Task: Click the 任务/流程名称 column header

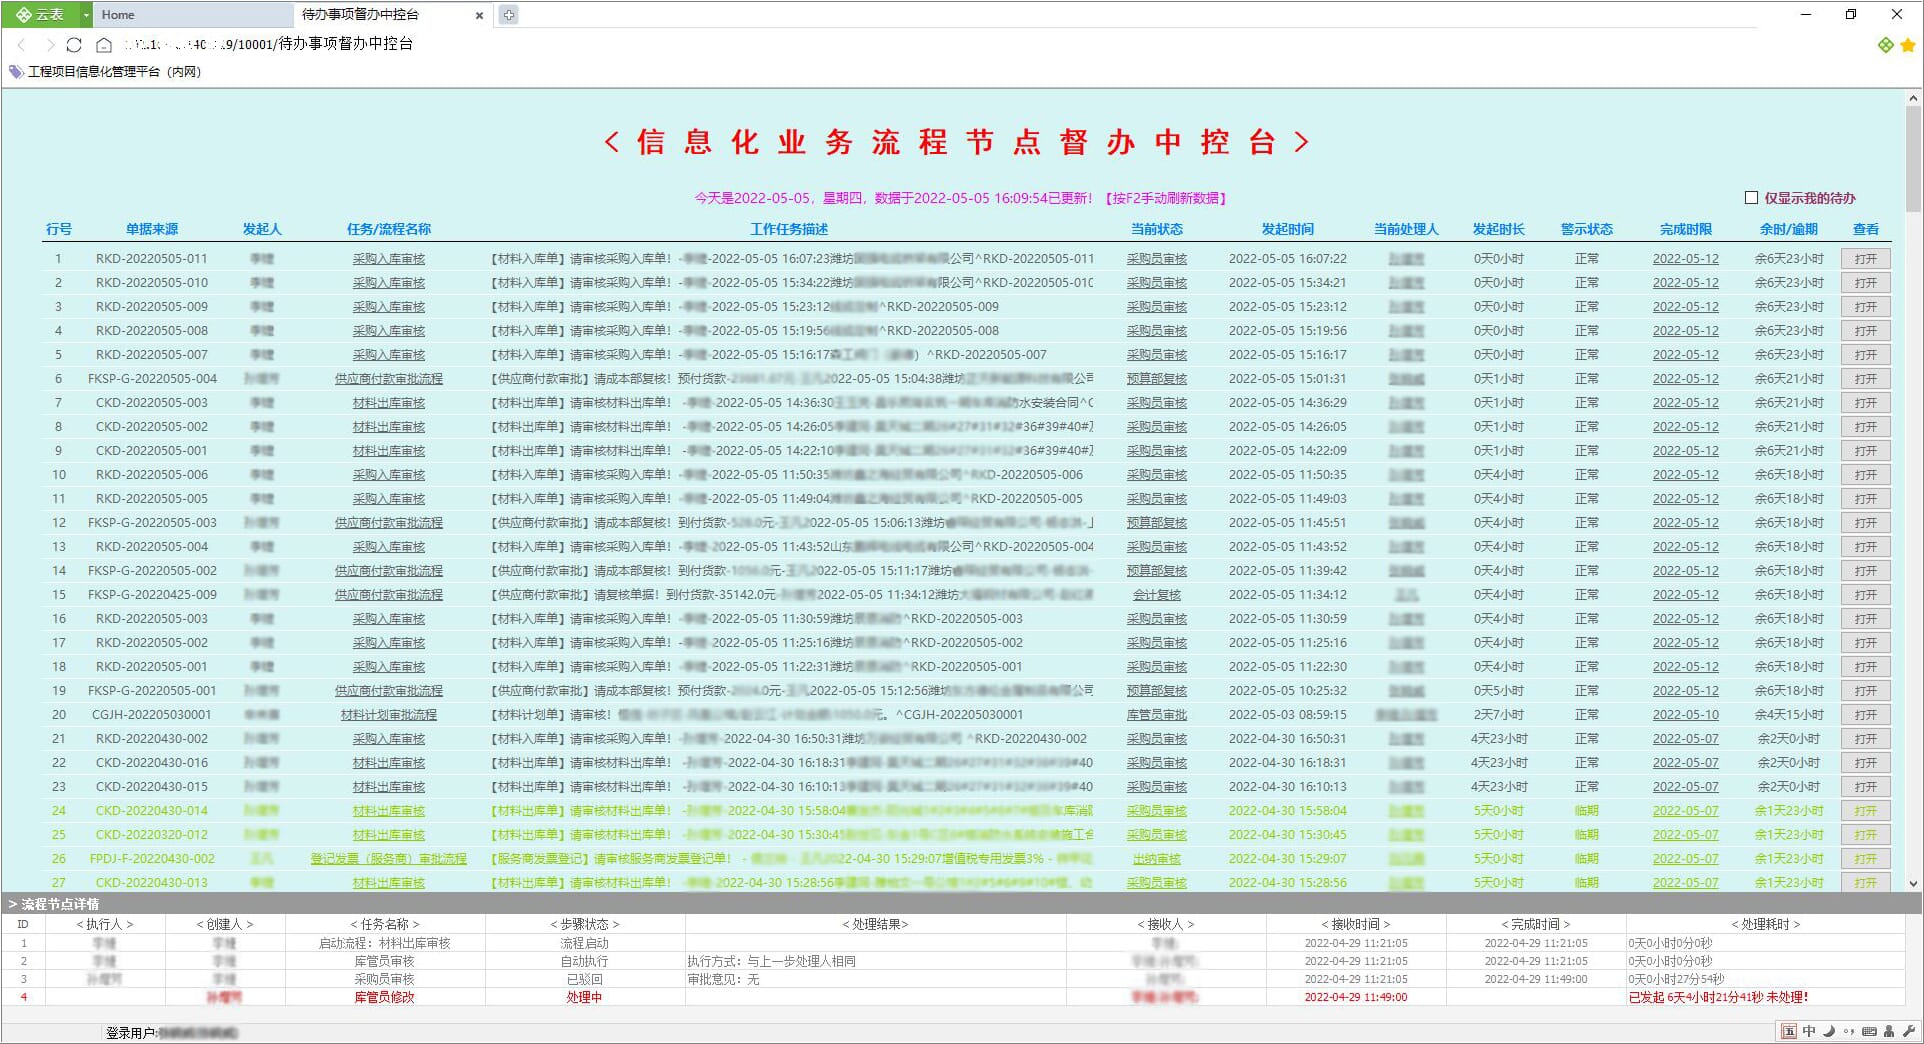Action: click(389, 229)
